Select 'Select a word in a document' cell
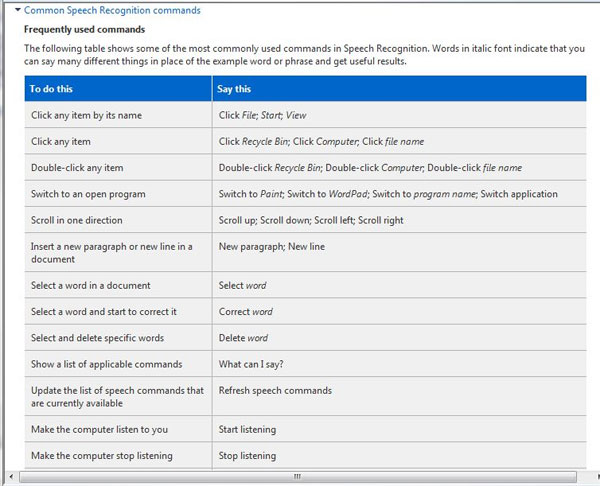The width and height of the screenshot is (600, 486). tap(118, 285)
